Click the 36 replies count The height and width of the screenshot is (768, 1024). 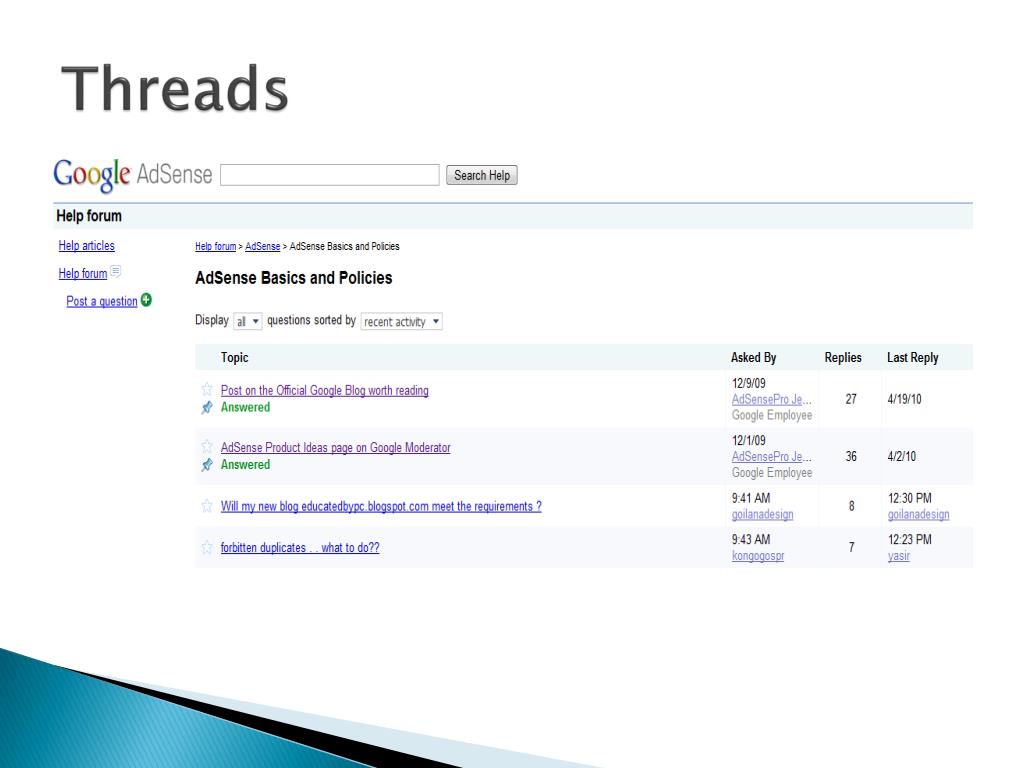(x=851, y=456)
